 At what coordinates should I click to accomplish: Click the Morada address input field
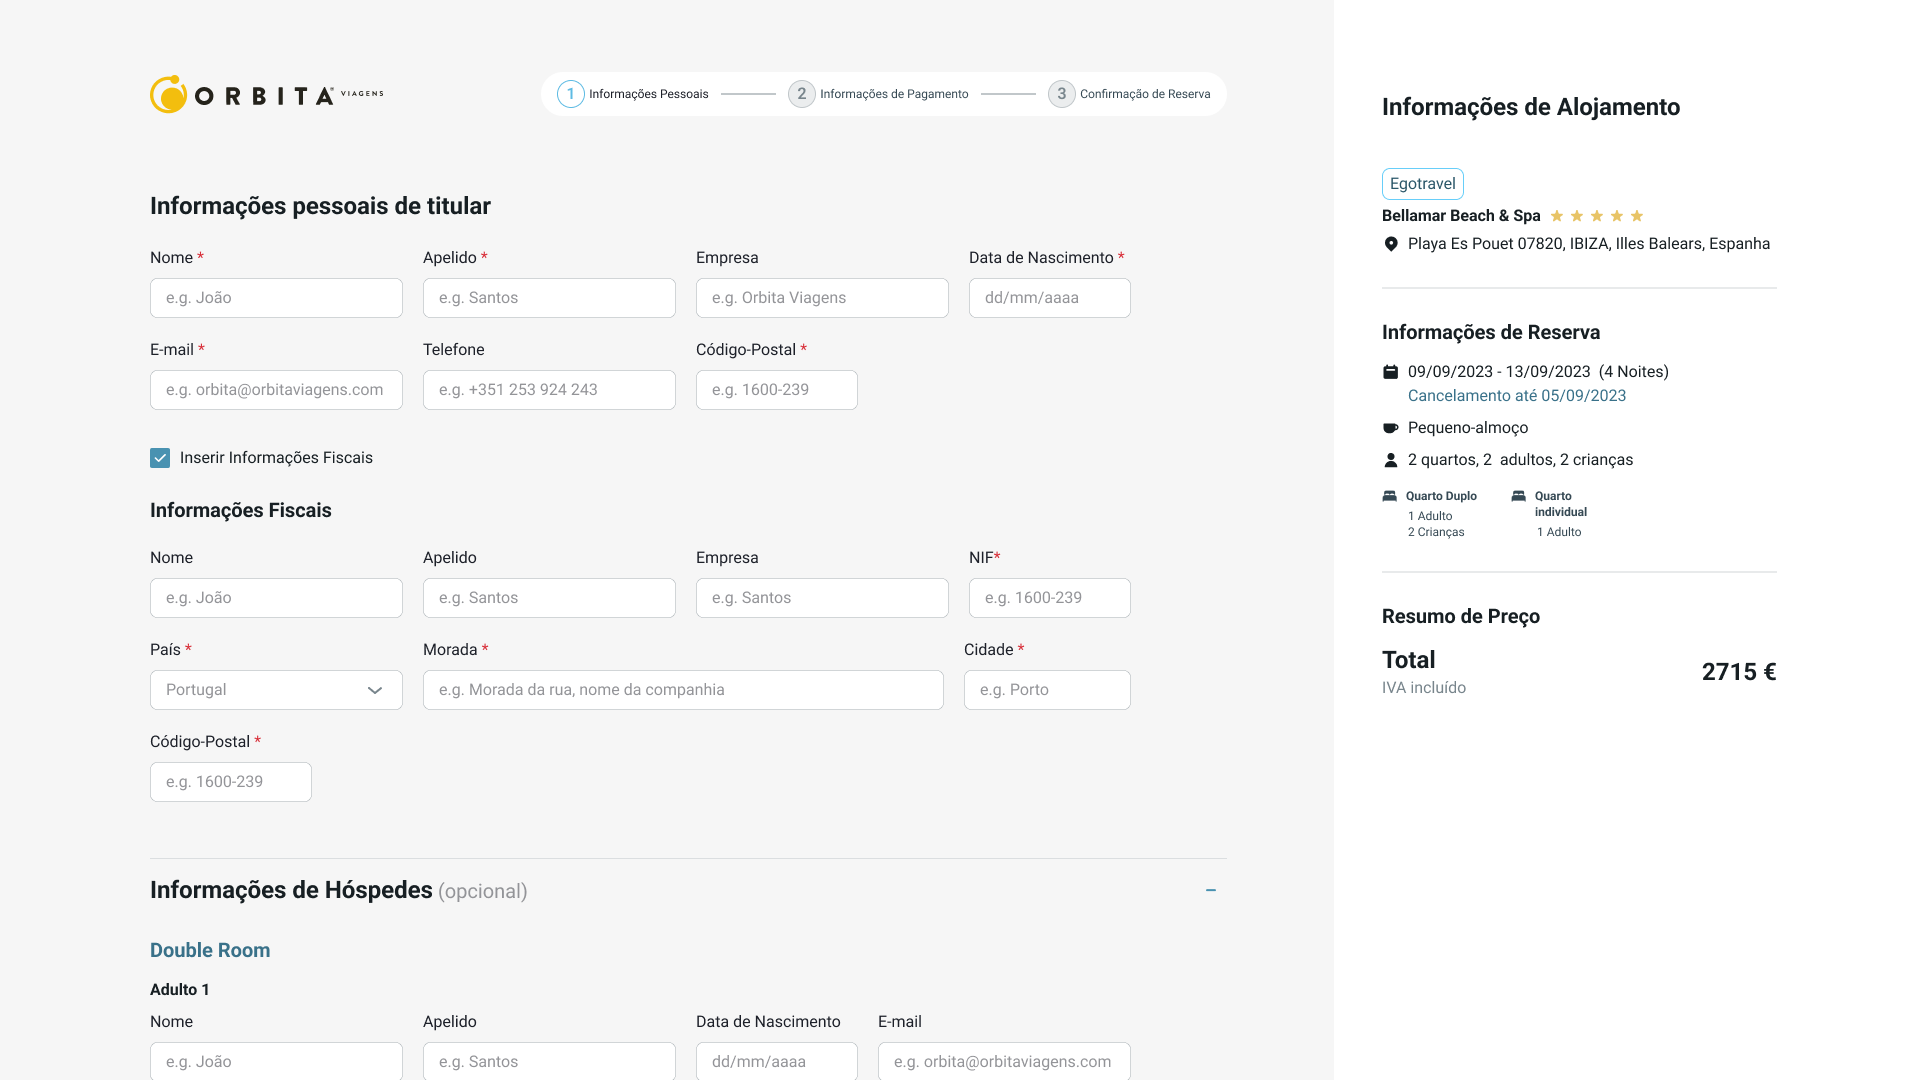tap(683, 690)
